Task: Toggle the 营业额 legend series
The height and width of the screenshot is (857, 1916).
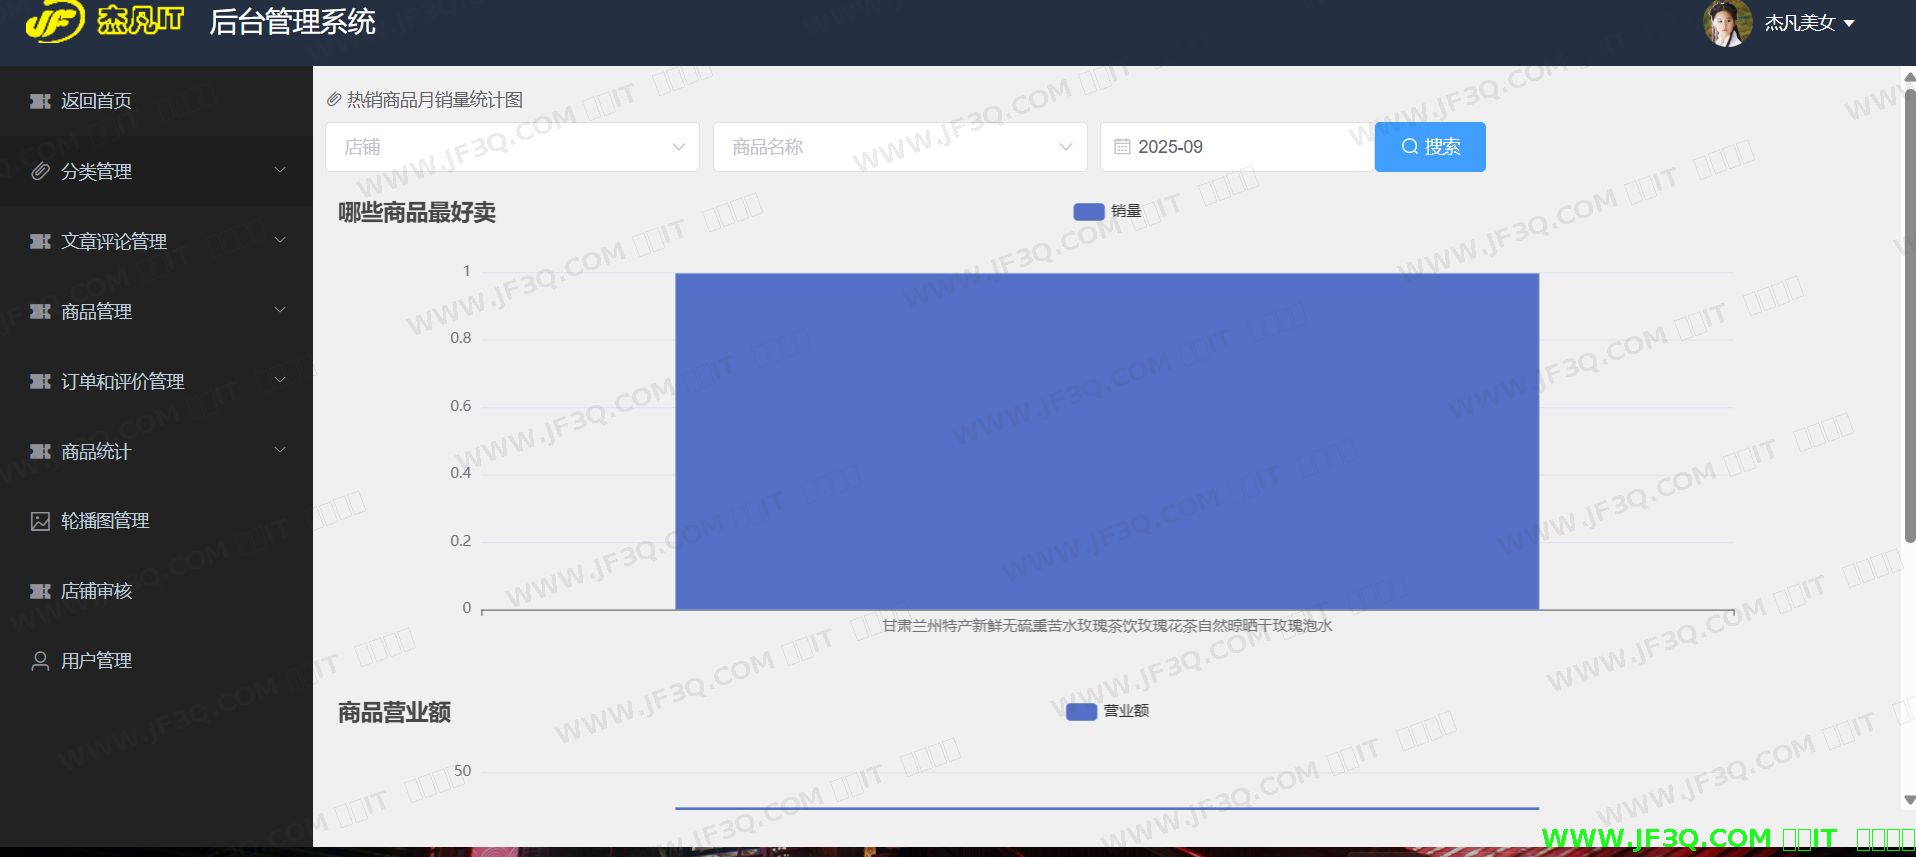Action: pos(1107,711)
